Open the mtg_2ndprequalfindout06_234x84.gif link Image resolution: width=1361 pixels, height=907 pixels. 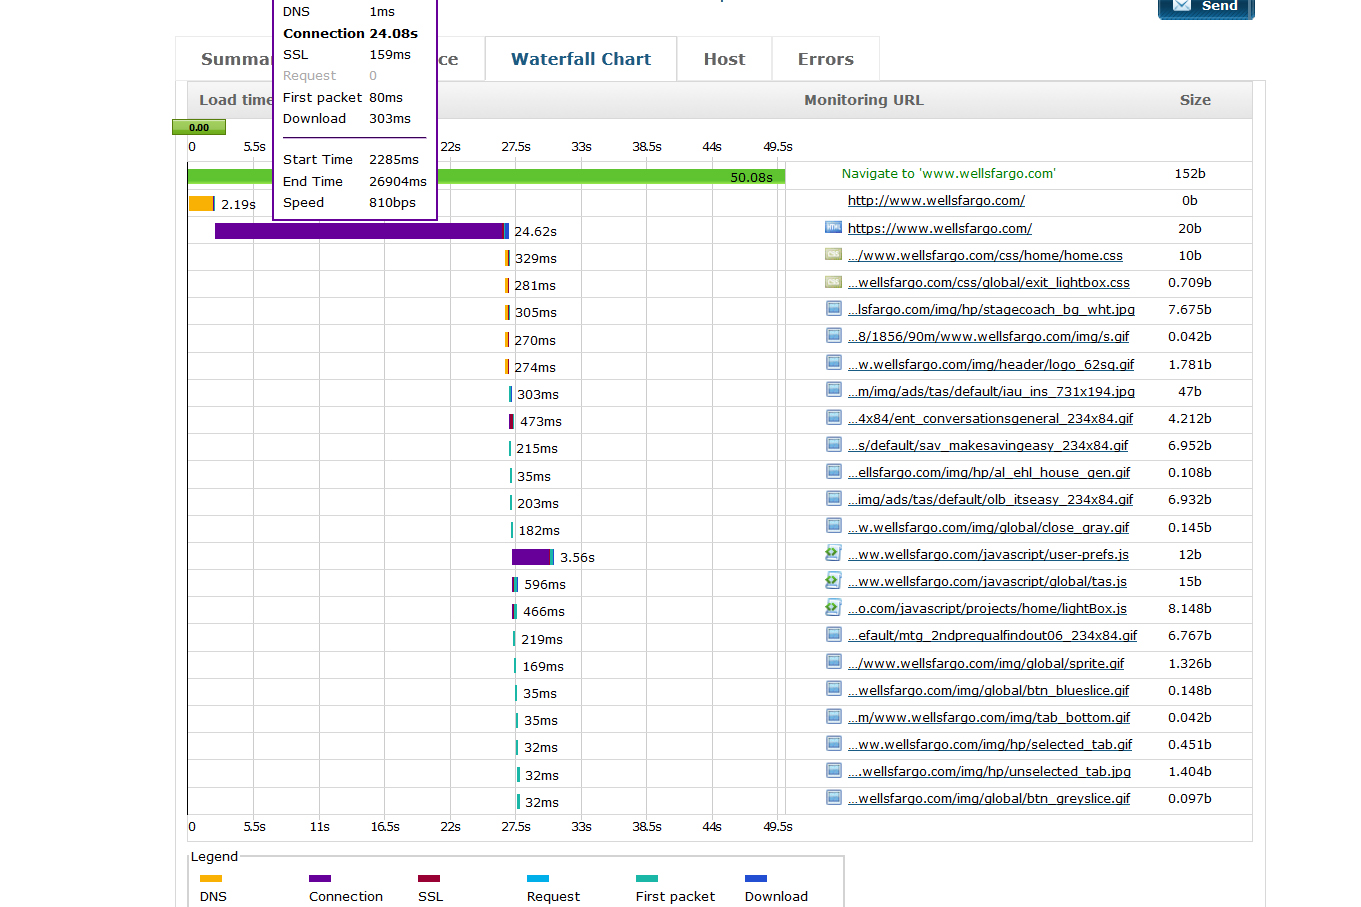[x=993, y=636]
